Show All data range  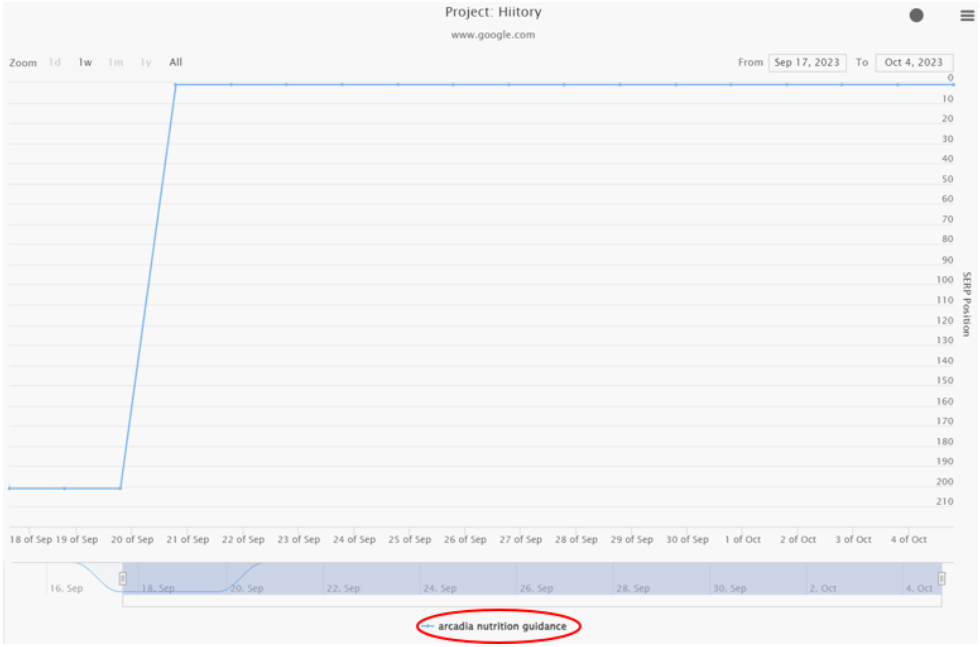pyautogui.click(x=176, y=62)
